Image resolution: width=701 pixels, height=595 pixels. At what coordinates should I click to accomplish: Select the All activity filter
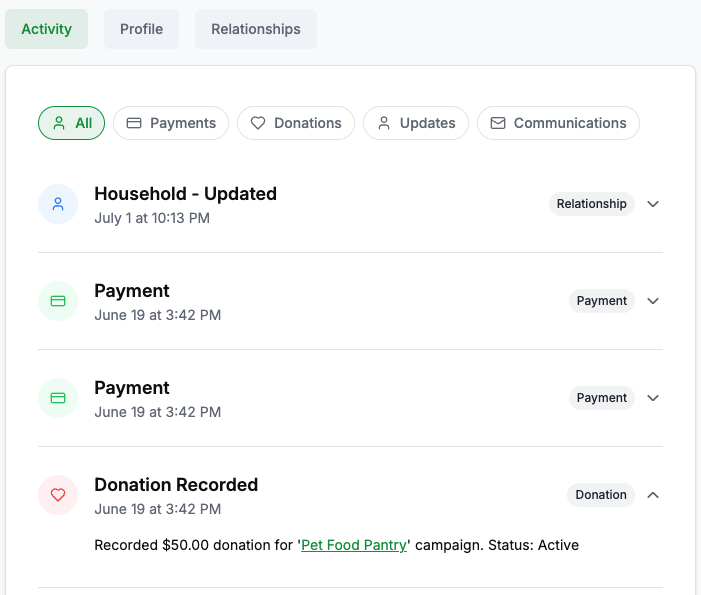click(x=72, y=123)
